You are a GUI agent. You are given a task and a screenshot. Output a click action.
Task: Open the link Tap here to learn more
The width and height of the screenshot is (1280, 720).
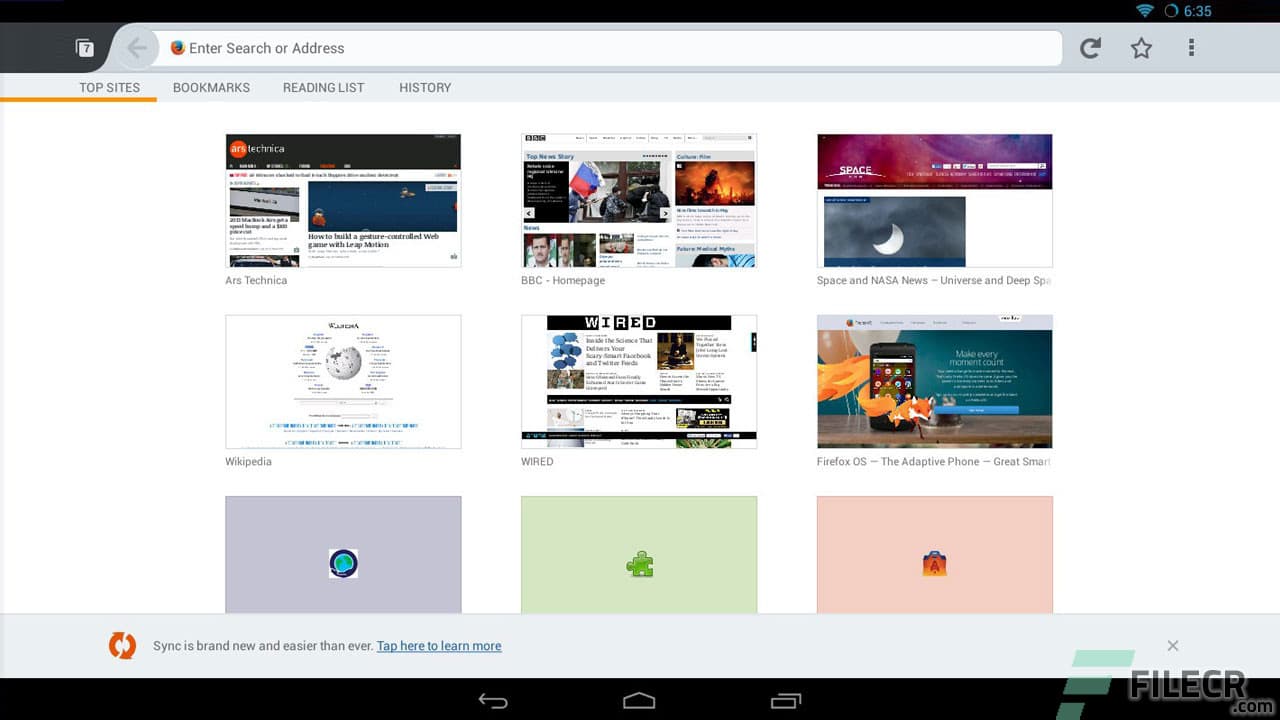pos(439,645)
